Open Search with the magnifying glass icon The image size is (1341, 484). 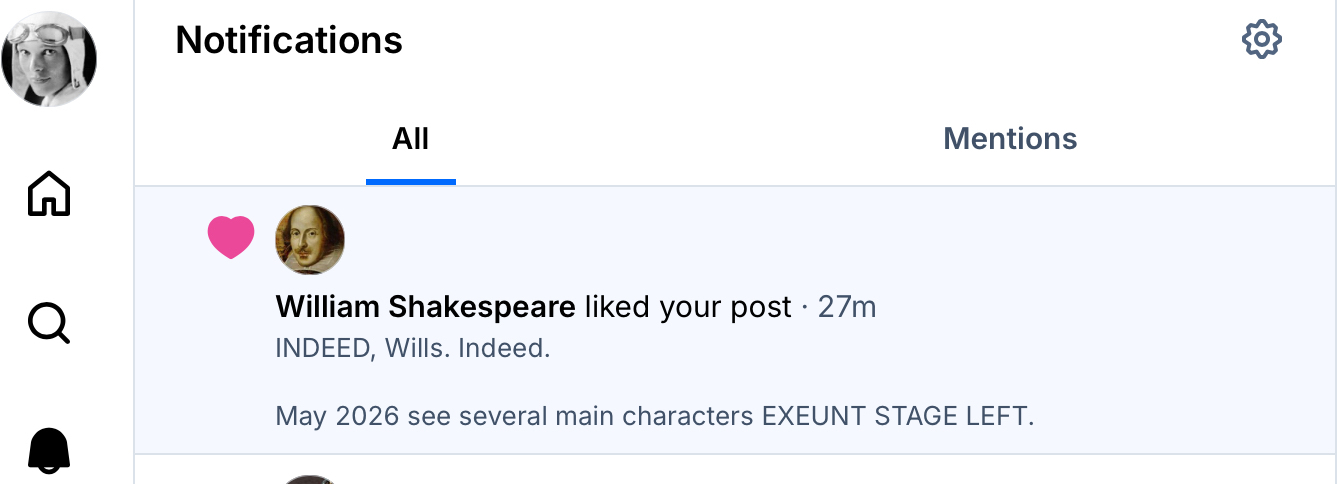49,323
